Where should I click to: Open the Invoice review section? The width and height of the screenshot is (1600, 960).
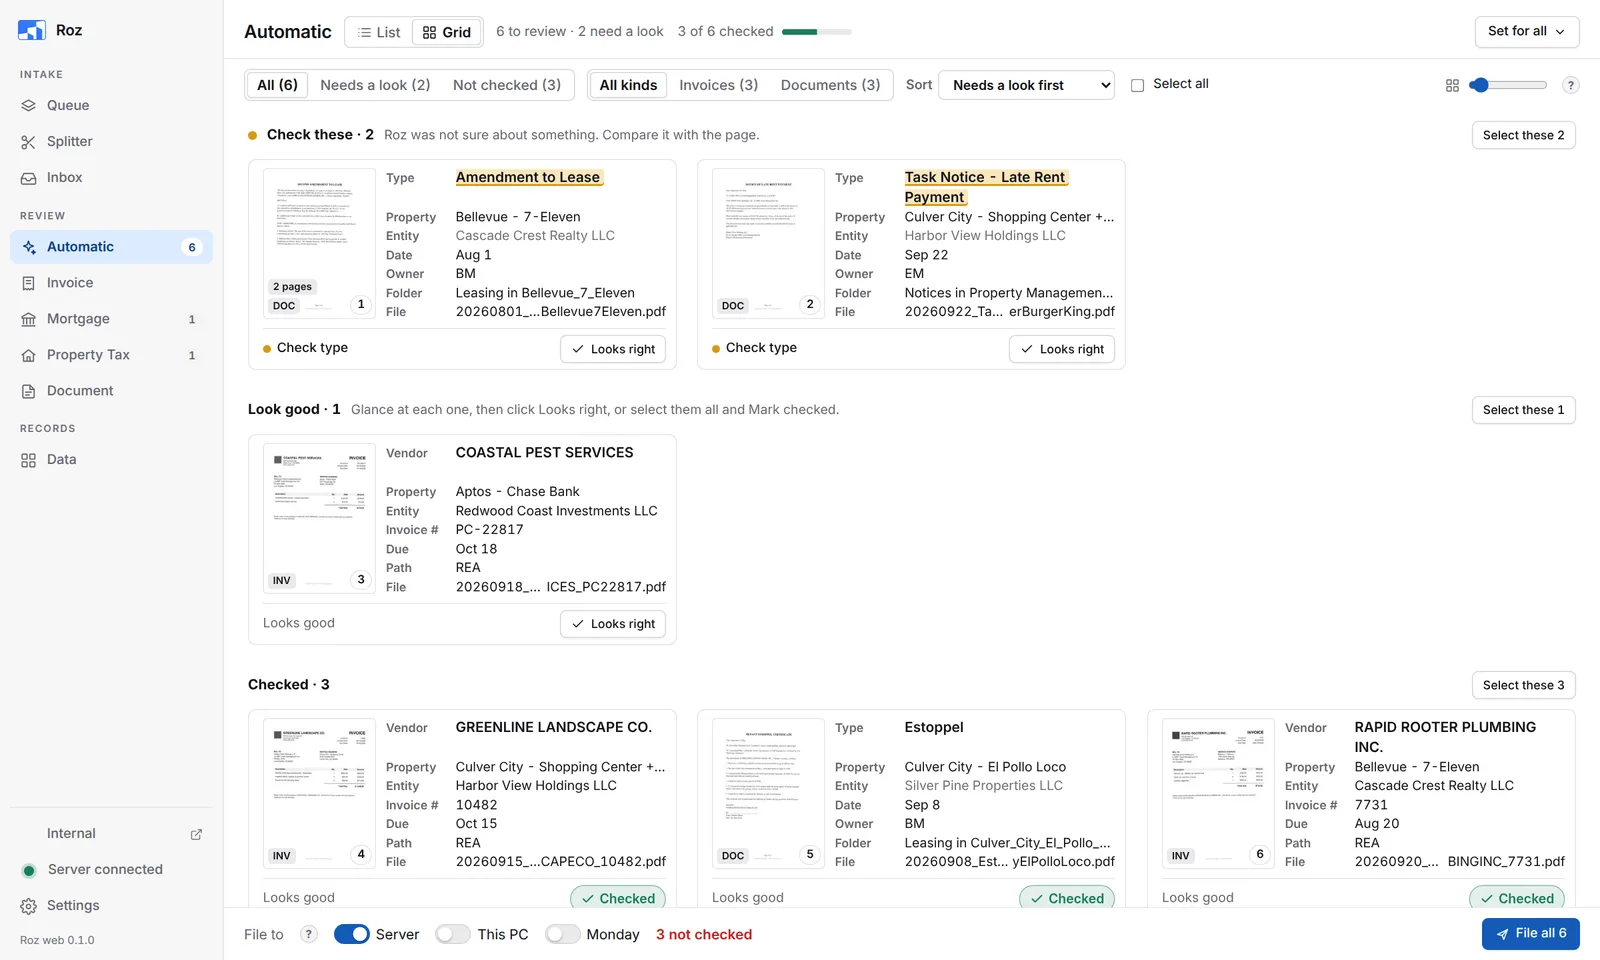[111, 283]
